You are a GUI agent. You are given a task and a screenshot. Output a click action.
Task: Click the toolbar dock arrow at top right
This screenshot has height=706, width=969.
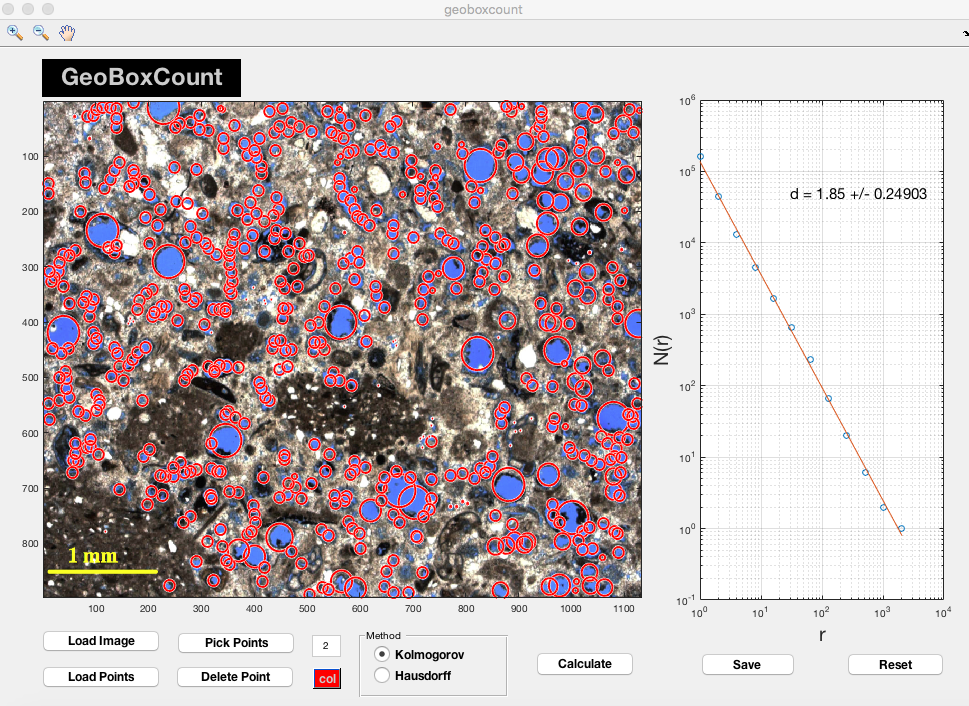pyautogui.click(x=964, y=33)
